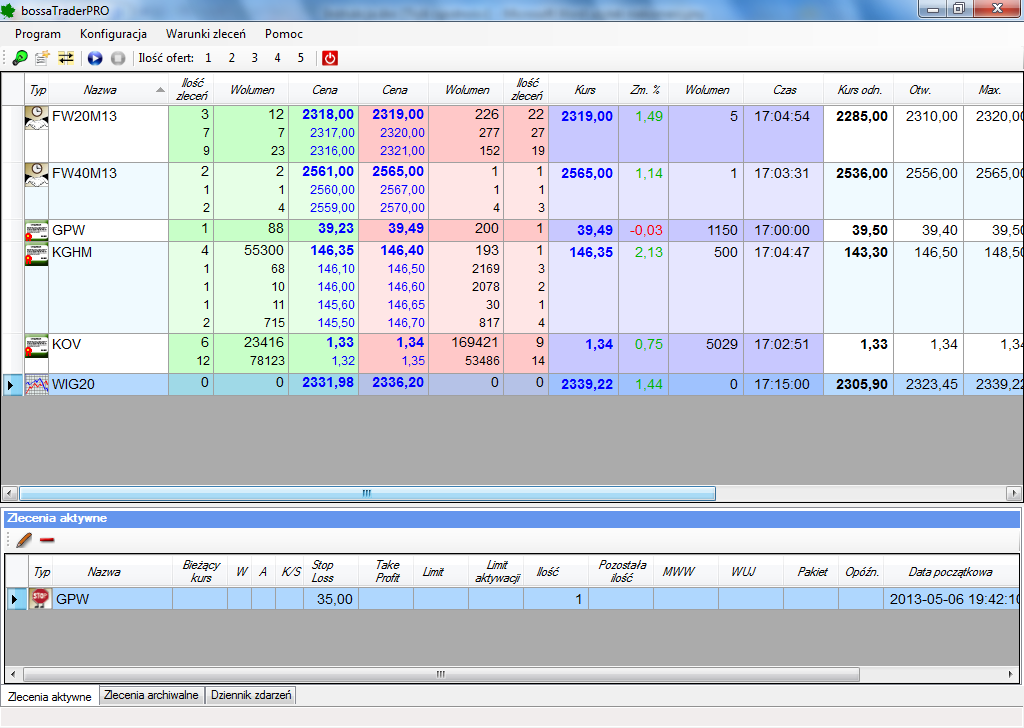Image resolution: width=1024 pixels, height=728 pixels.
Task: Click the FW20M13 futures type icon
Action: [x=37, y=118]
